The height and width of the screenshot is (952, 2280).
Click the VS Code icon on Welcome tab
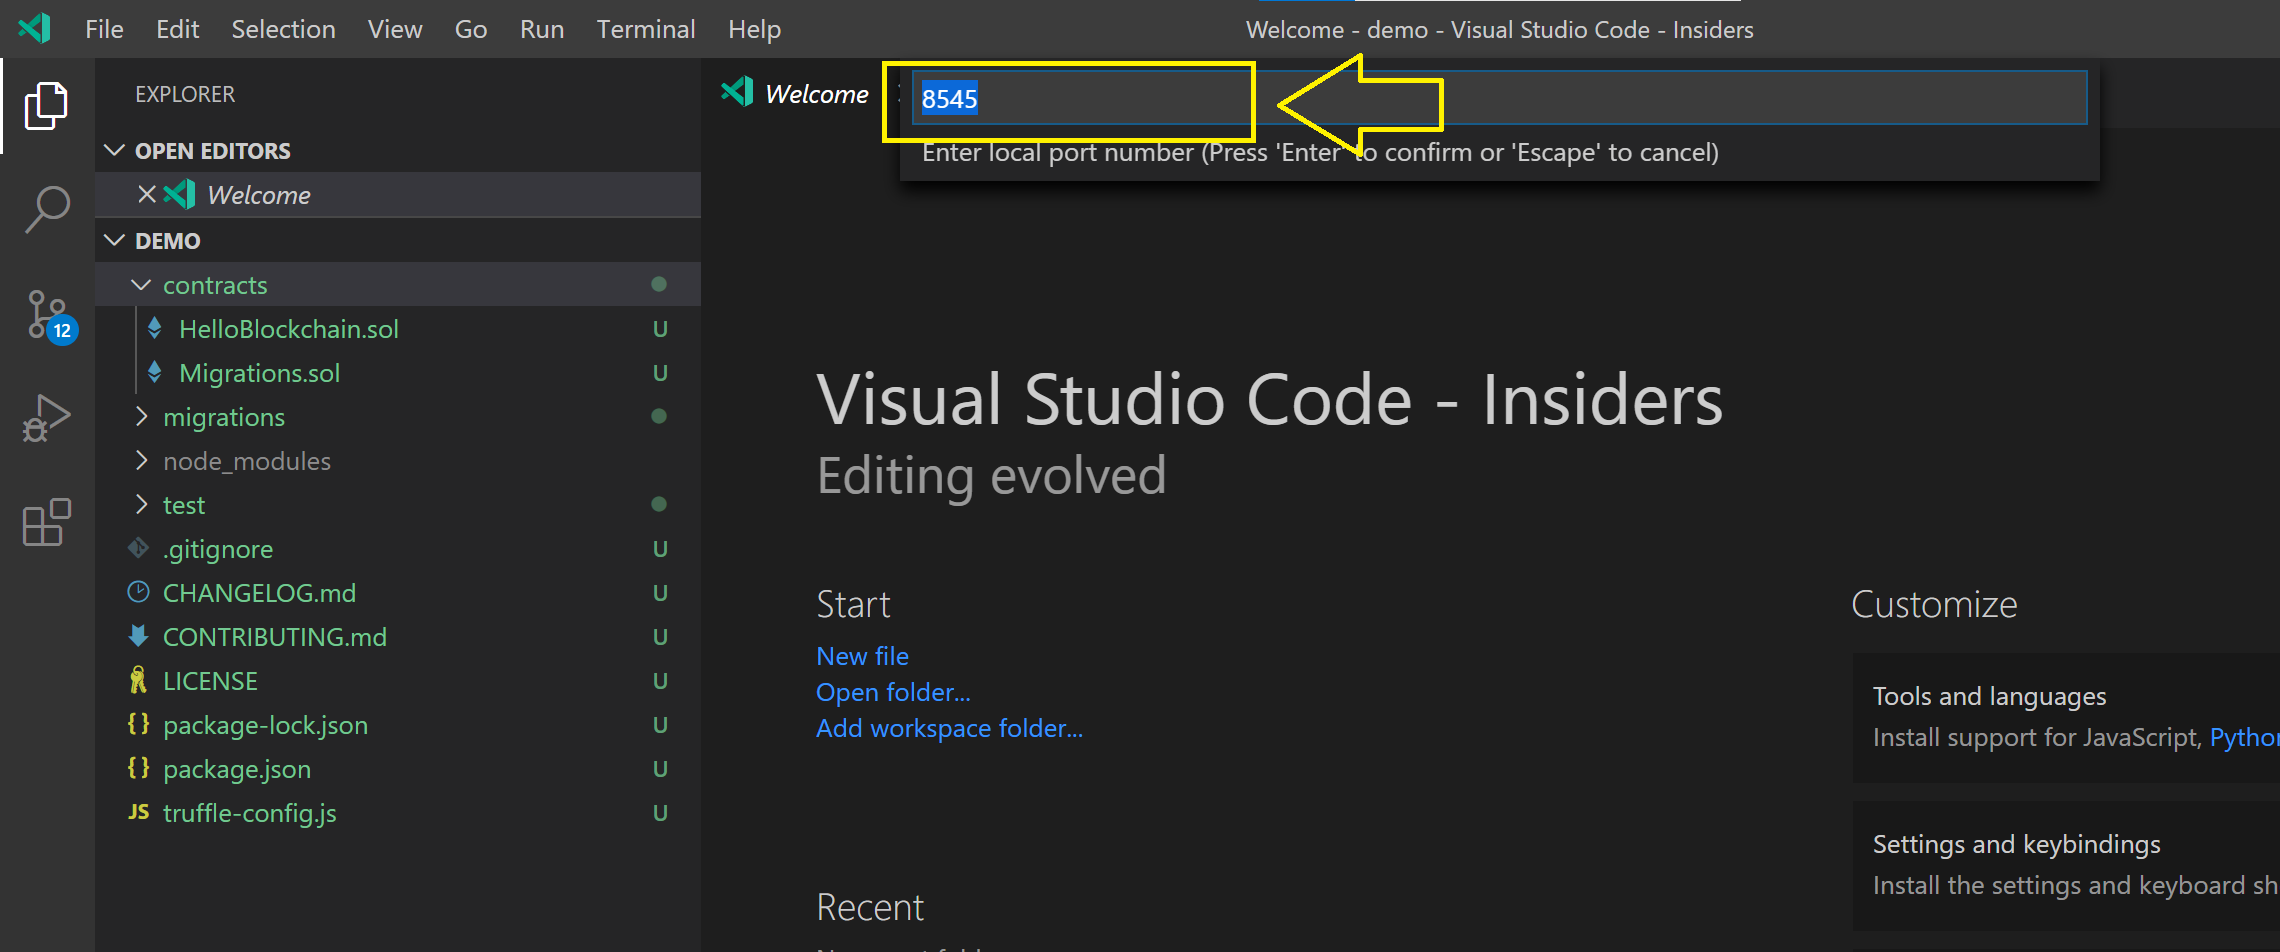point(737,92)
